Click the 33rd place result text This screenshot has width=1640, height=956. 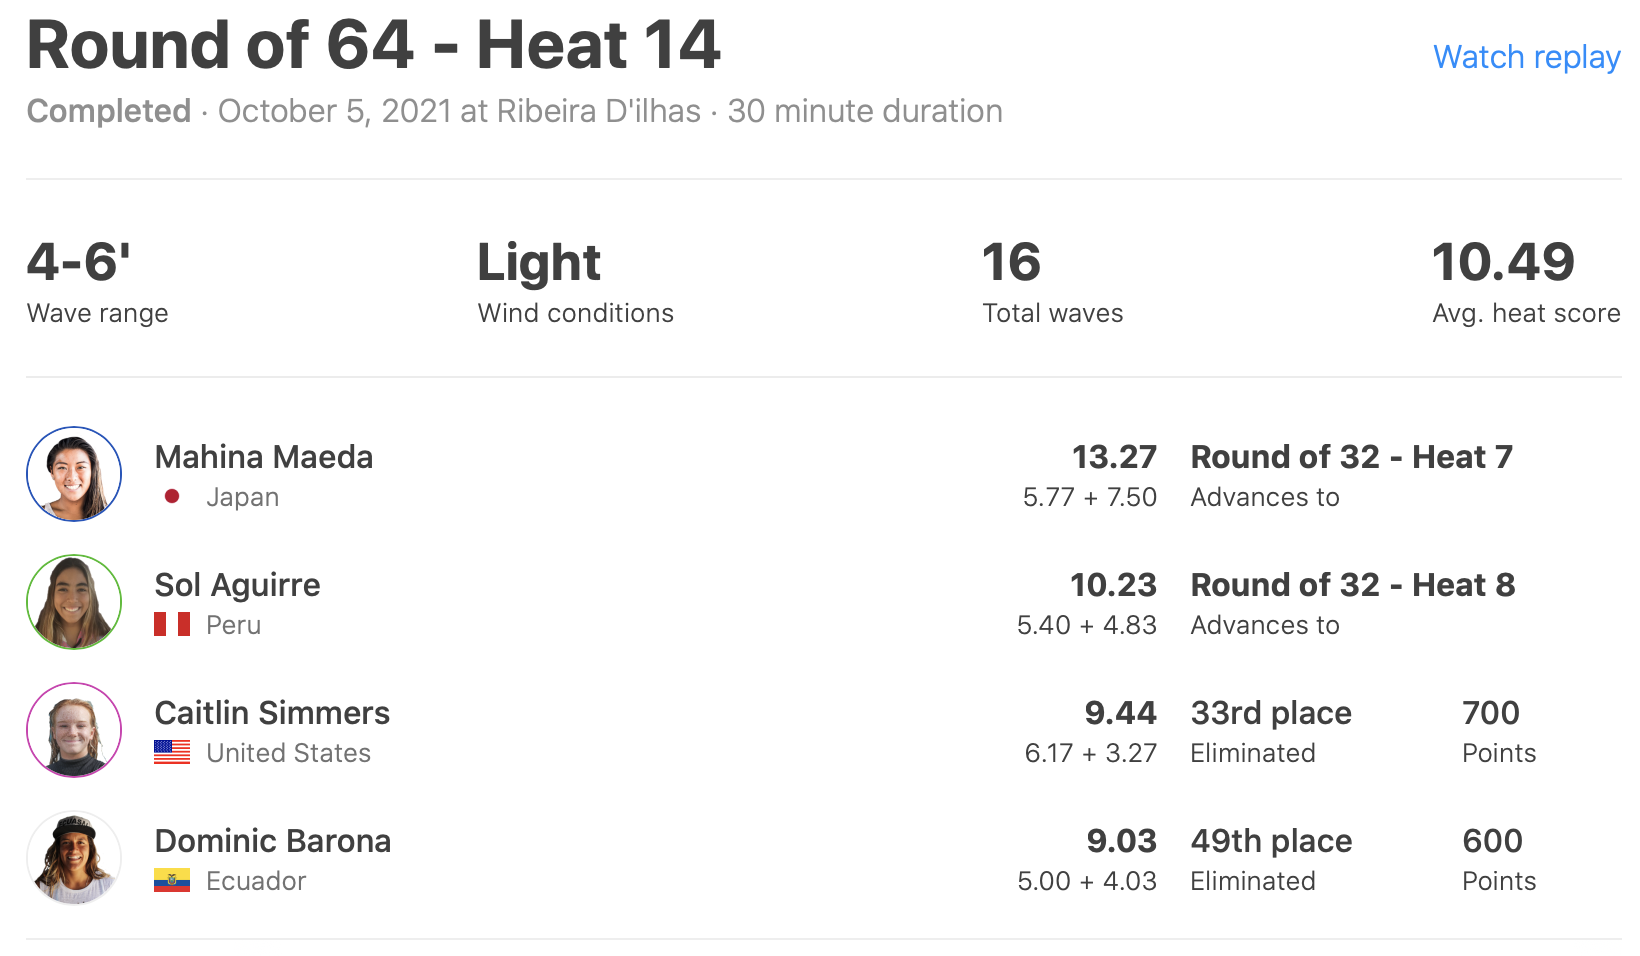(1271, 713)
